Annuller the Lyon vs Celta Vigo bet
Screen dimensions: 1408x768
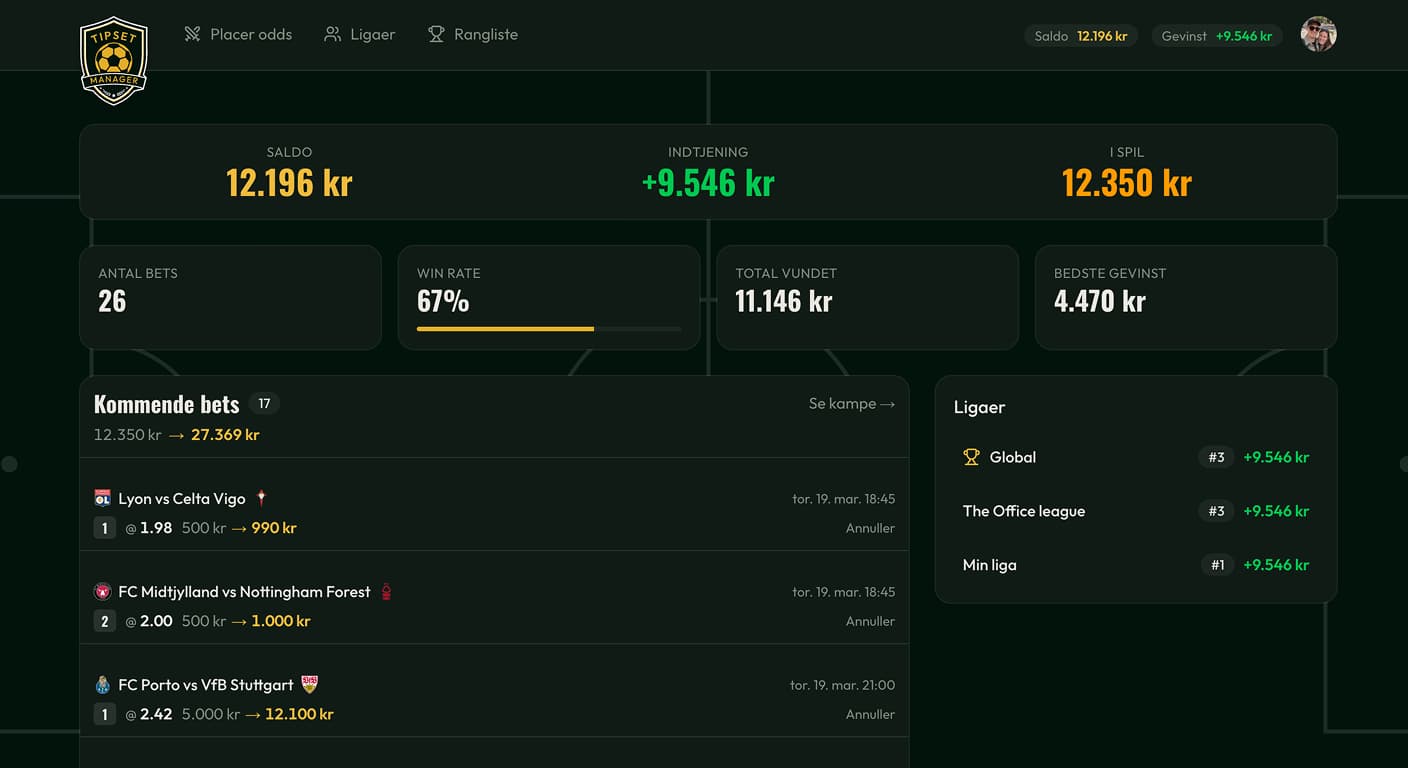(870, 527)
